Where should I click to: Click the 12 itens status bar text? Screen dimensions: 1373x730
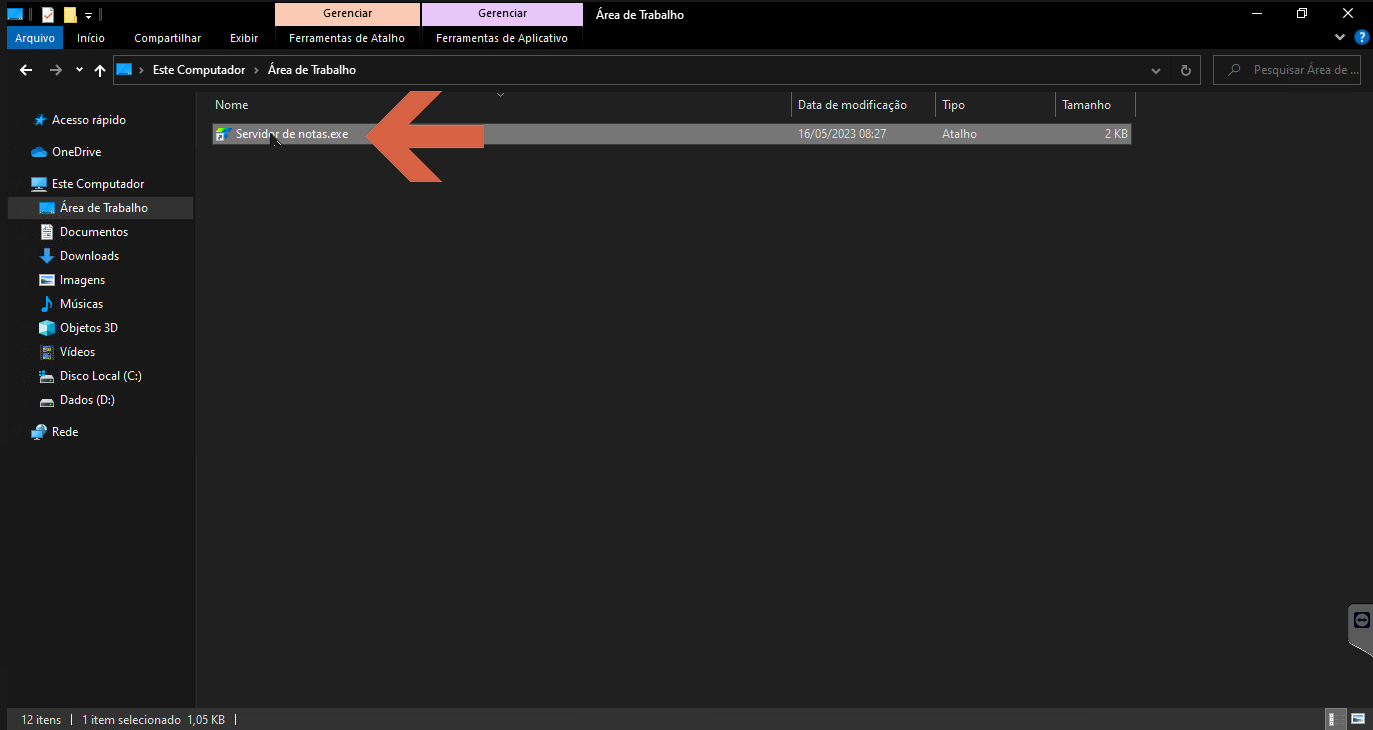pos(41,720)
